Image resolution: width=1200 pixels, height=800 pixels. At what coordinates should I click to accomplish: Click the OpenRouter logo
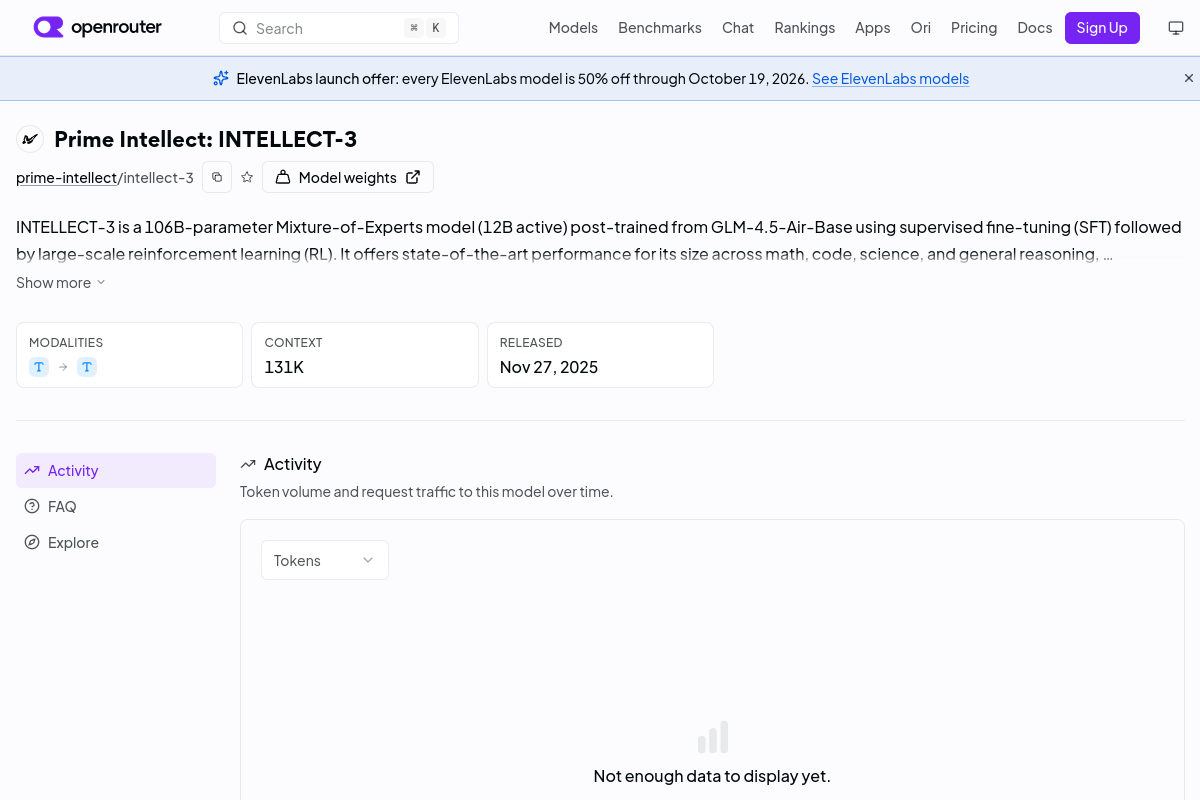click(97, 27)
